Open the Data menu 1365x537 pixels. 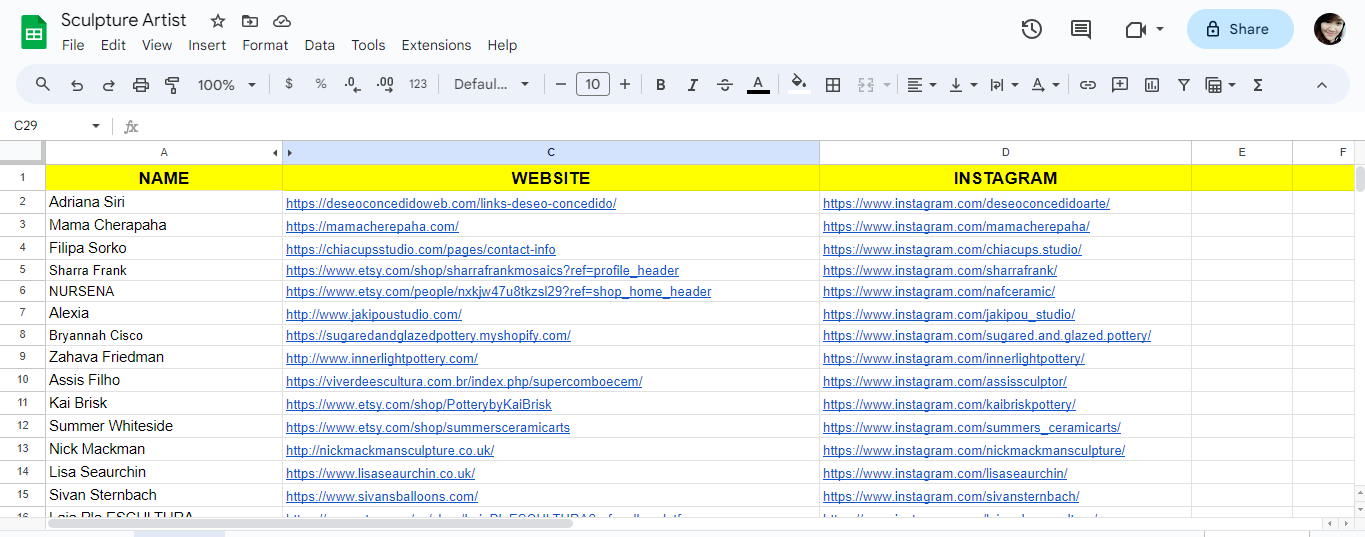click(320, 45)
